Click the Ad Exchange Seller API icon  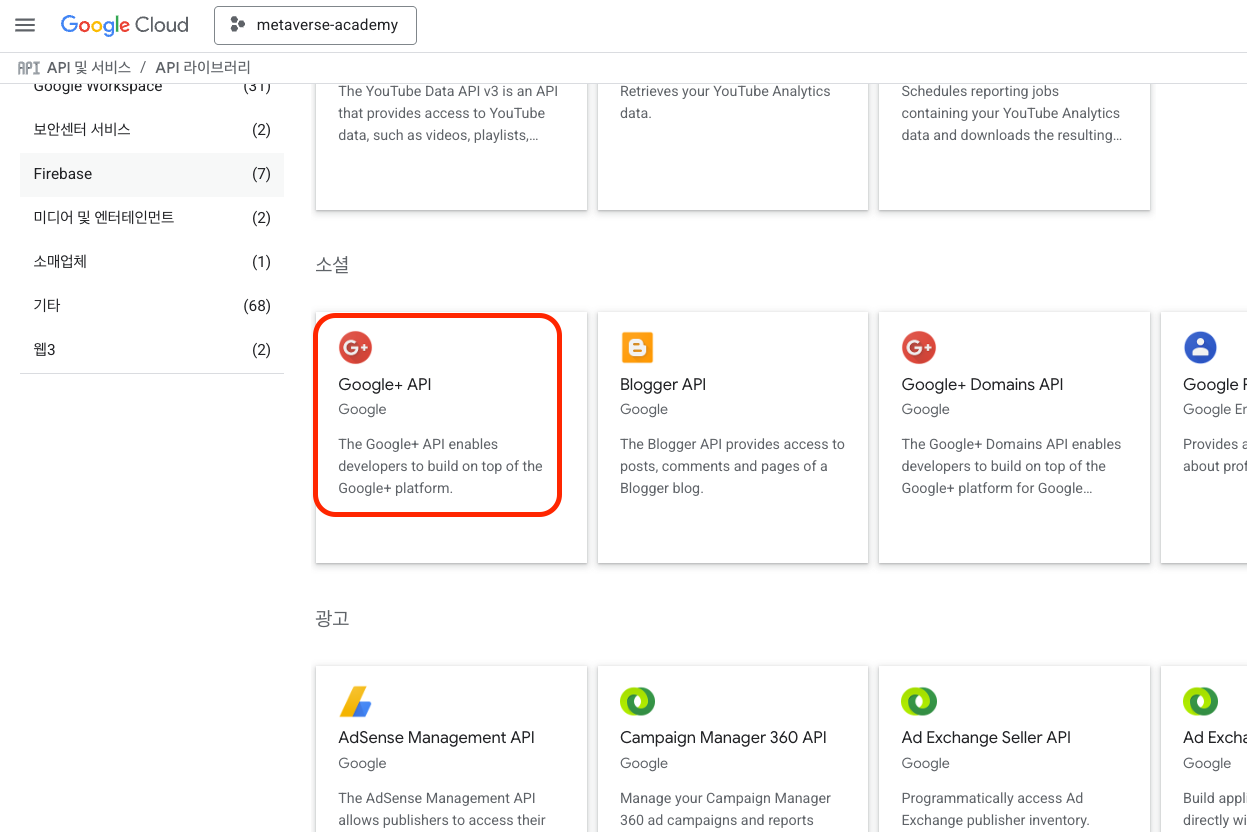(918, 702)
